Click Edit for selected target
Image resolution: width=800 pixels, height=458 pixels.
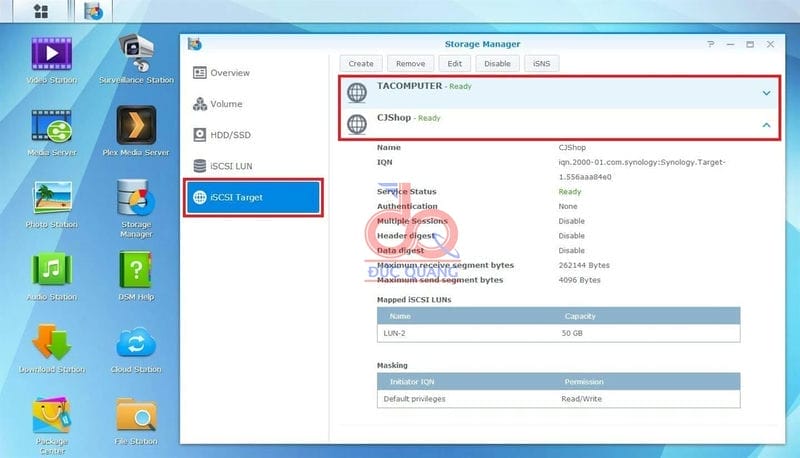pyautogui.click(x=455, y=64)
